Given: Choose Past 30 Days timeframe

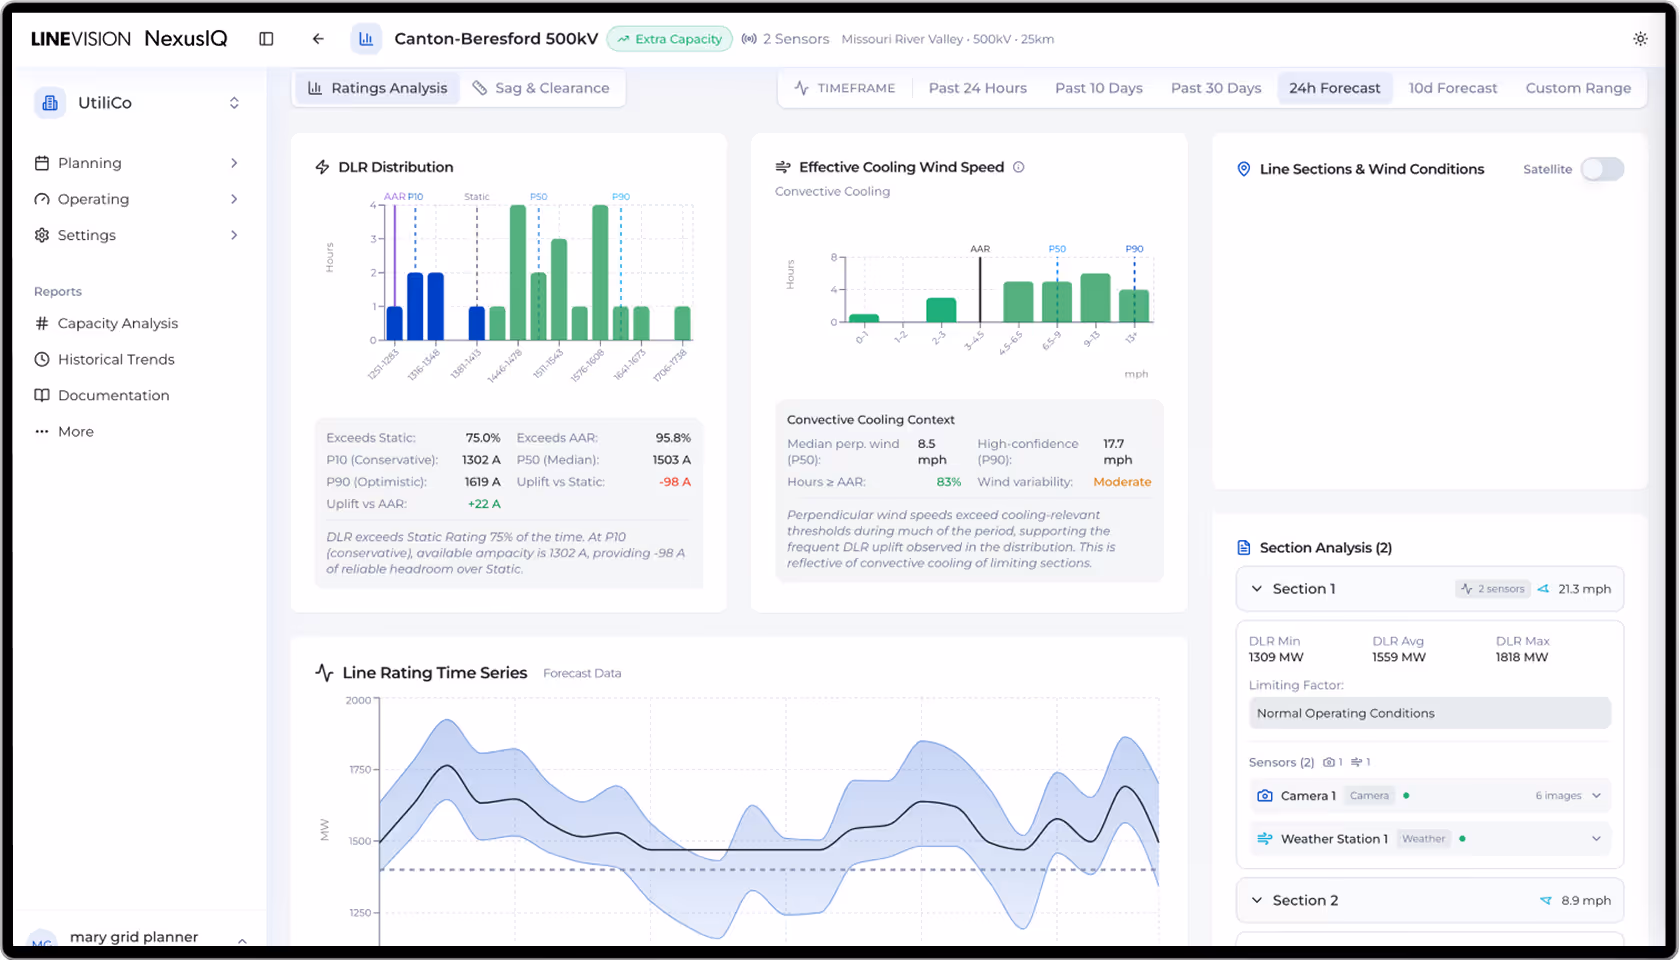Looking at the screenshot, I should tap(1216, 88).
